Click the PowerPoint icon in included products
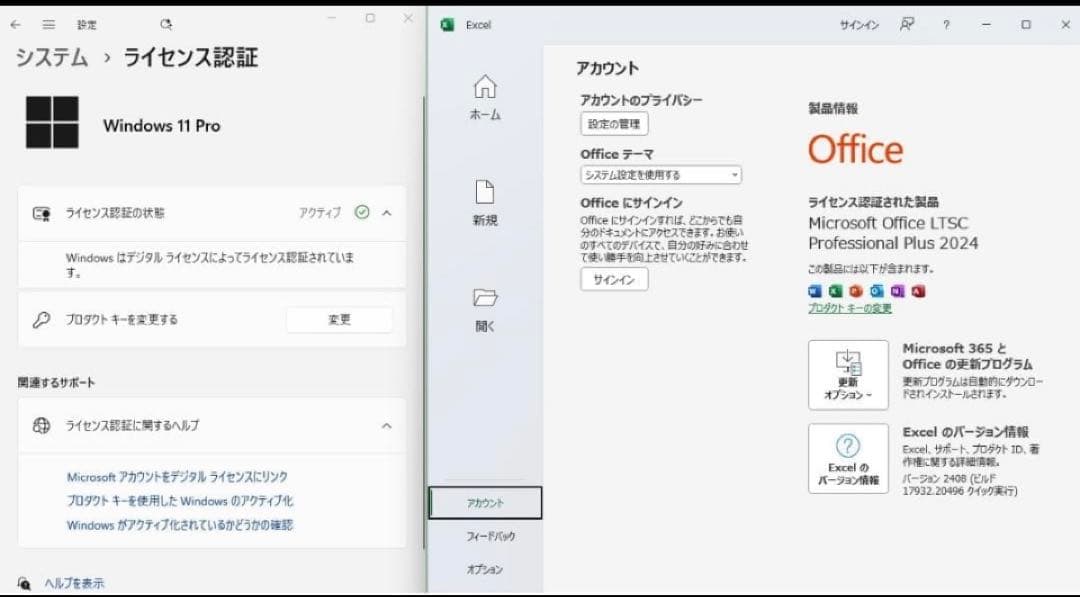The image size is (1080, 597). tap(856, 291)
